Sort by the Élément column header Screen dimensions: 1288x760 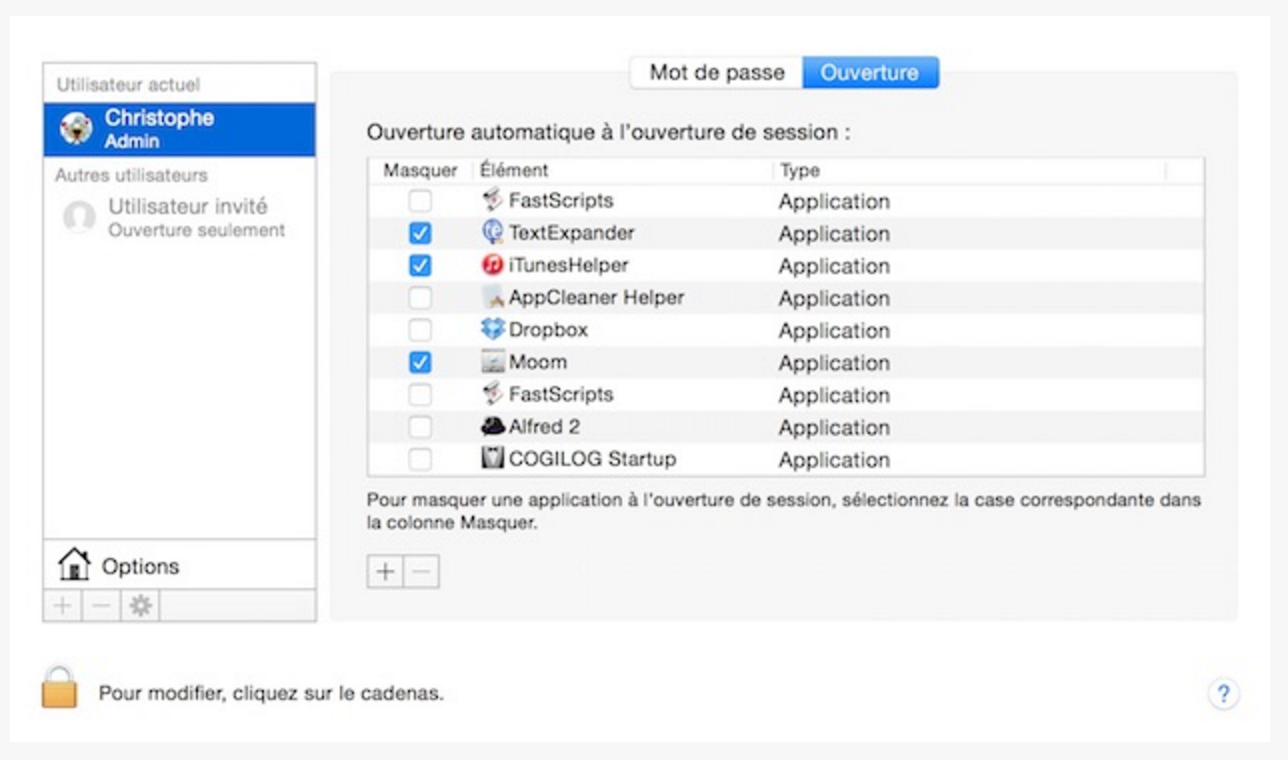[623, 171]
